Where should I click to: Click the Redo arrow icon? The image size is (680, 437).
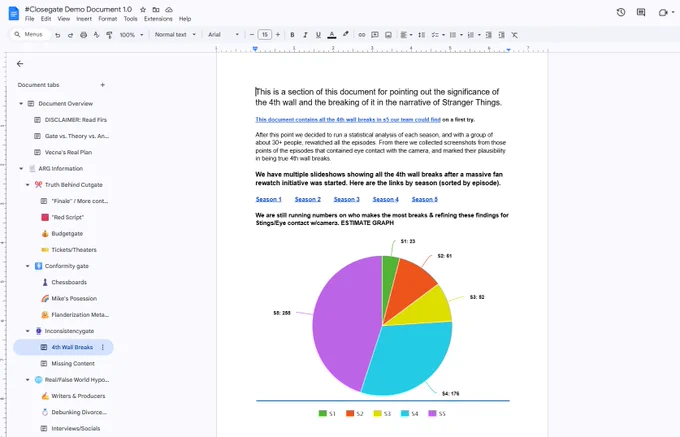coord(70,35)
